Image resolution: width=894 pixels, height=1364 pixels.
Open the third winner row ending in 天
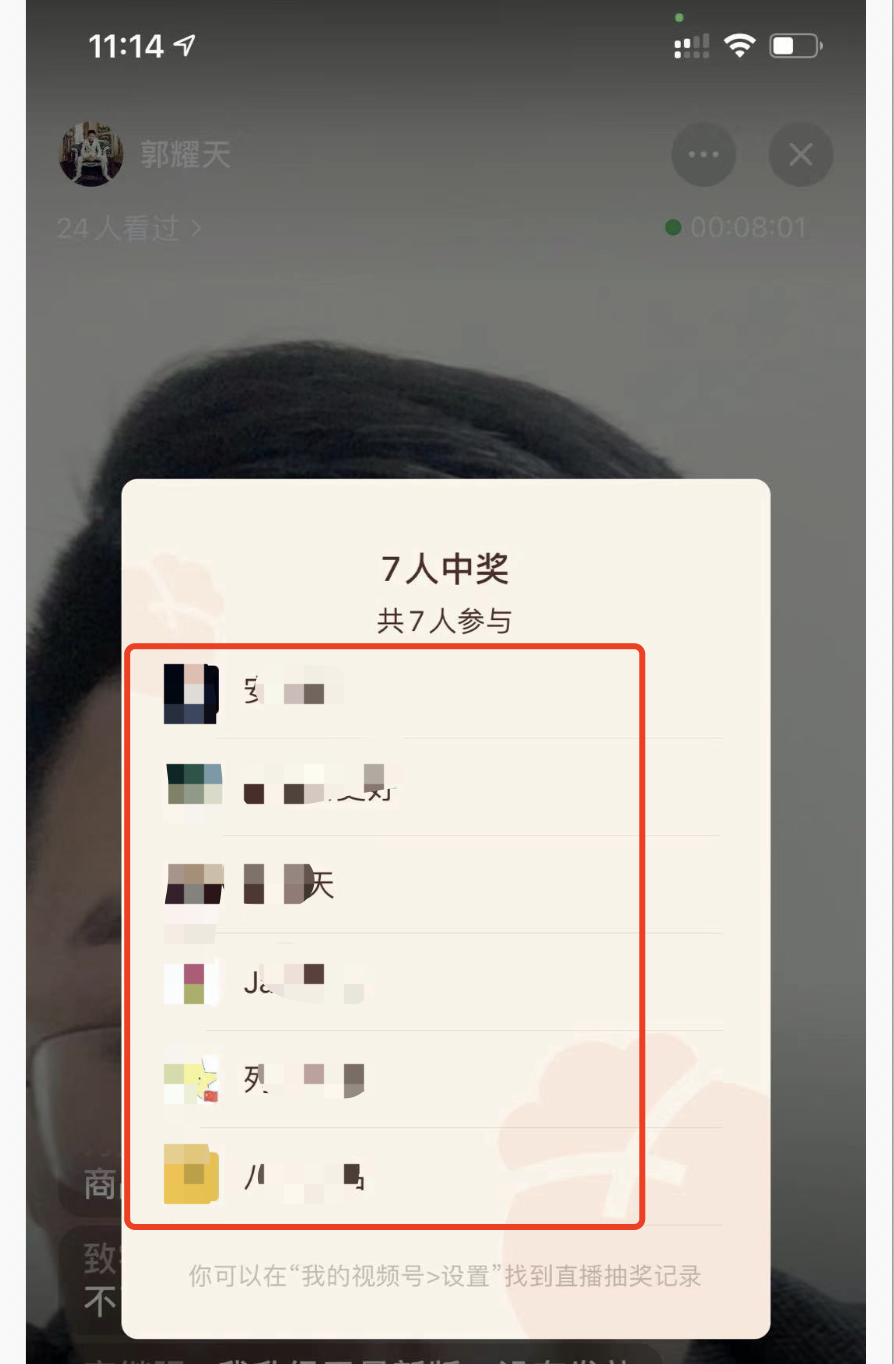[x=442, y=885]
